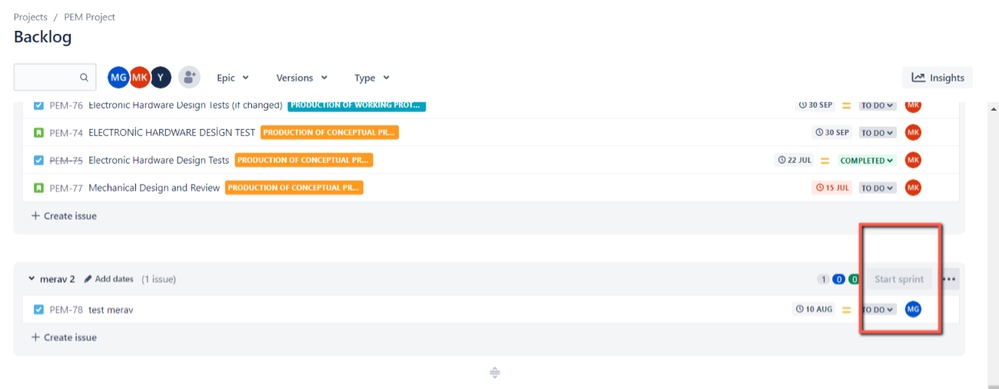Open the TO DO status dropdown for PEM-76
Screen dimensions: 999x389
click(x=877, y=106)
